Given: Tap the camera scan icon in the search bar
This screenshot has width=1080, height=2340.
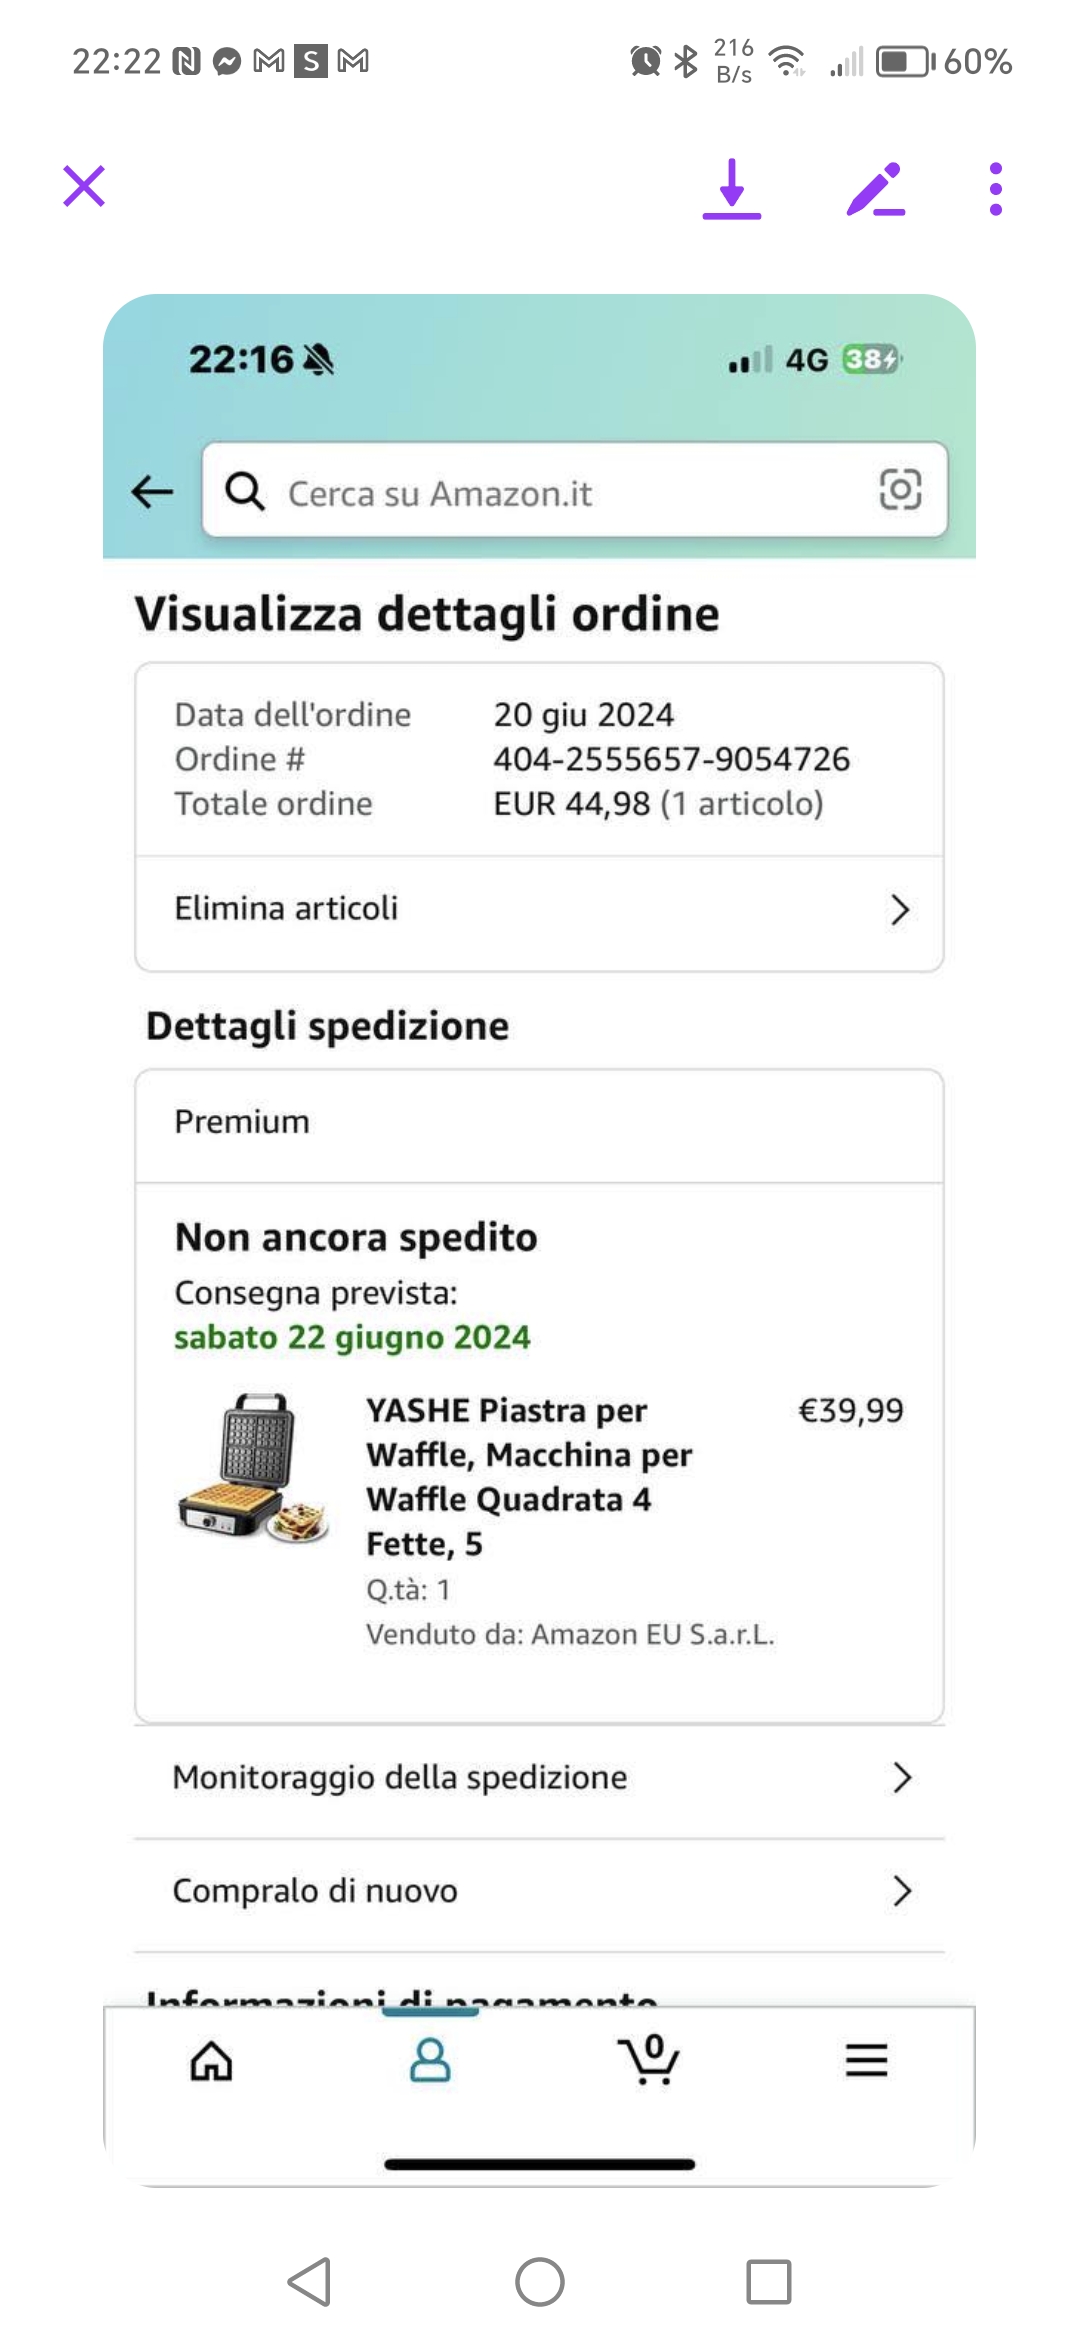Looking at the screenshot, I should [x=900, y=490].
